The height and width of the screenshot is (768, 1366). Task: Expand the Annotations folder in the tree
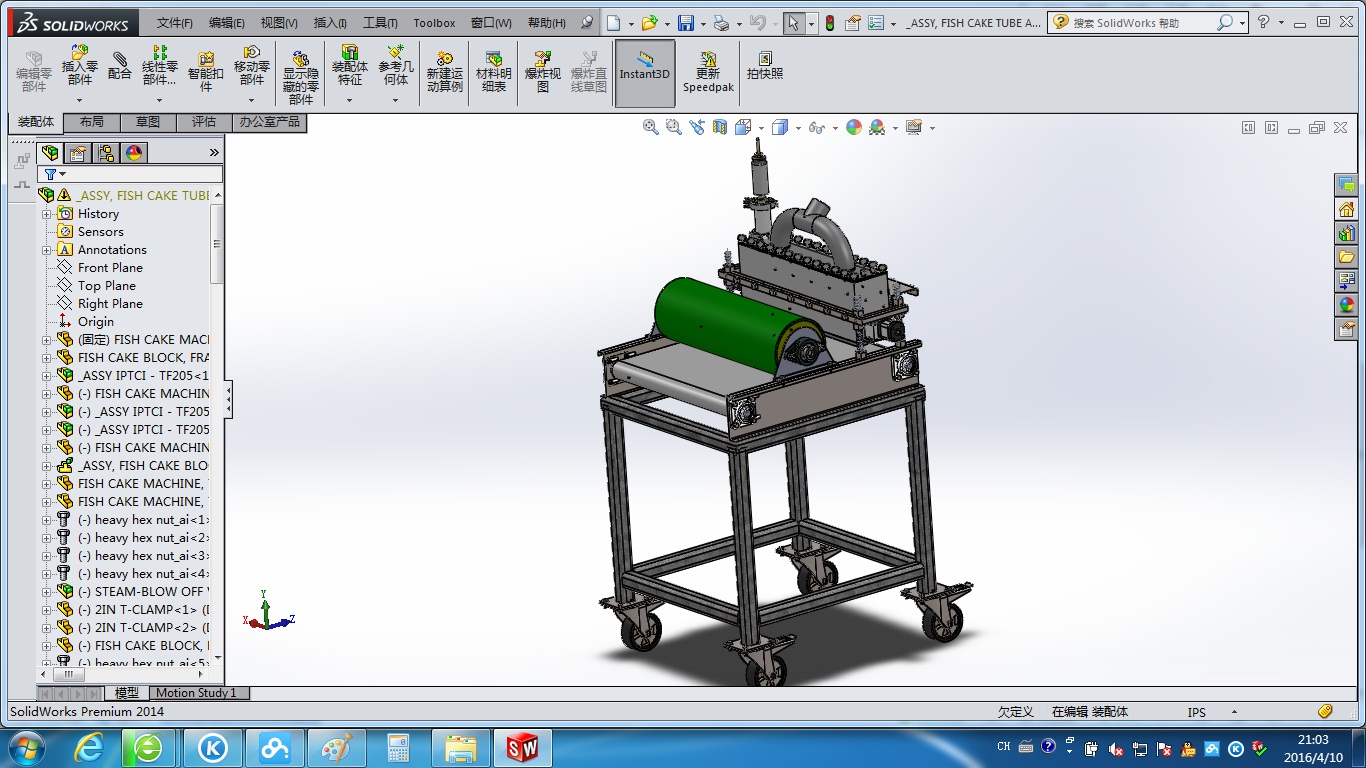pyautogui.click(x=47, y=249)
